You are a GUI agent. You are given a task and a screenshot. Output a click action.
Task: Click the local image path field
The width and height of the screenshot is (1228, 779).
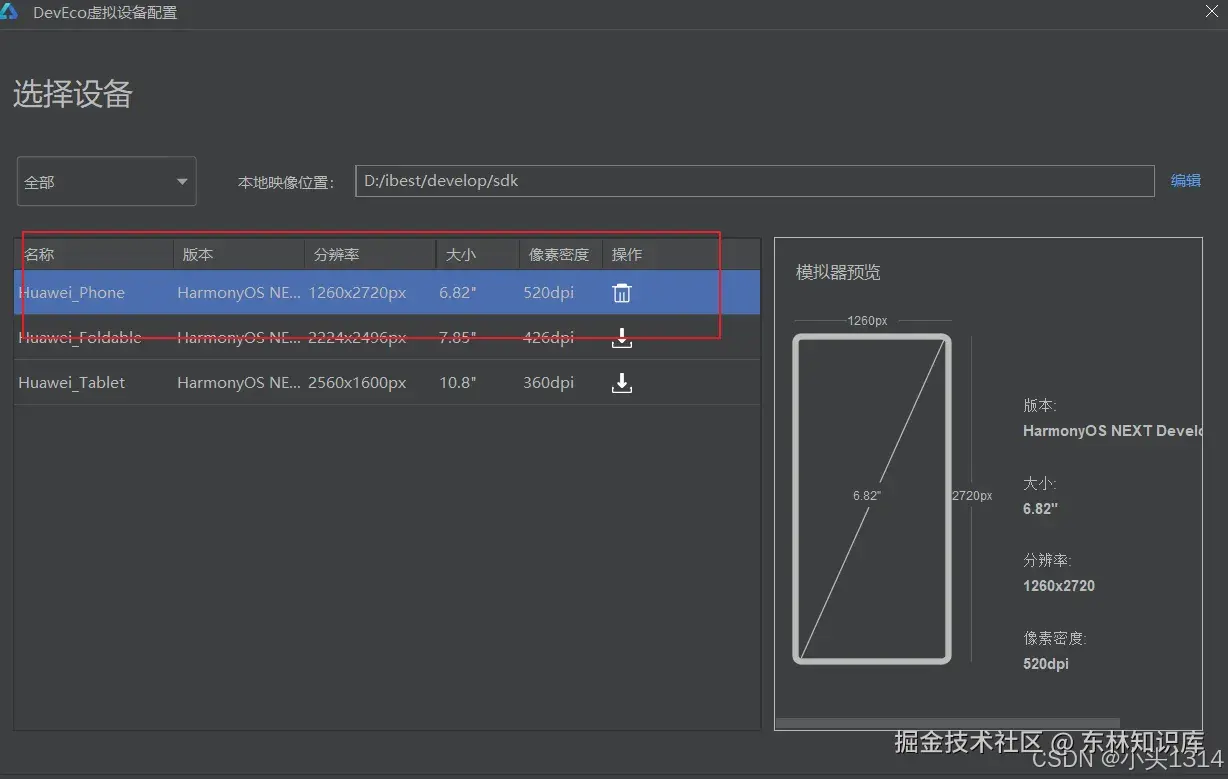pos(755,181)
